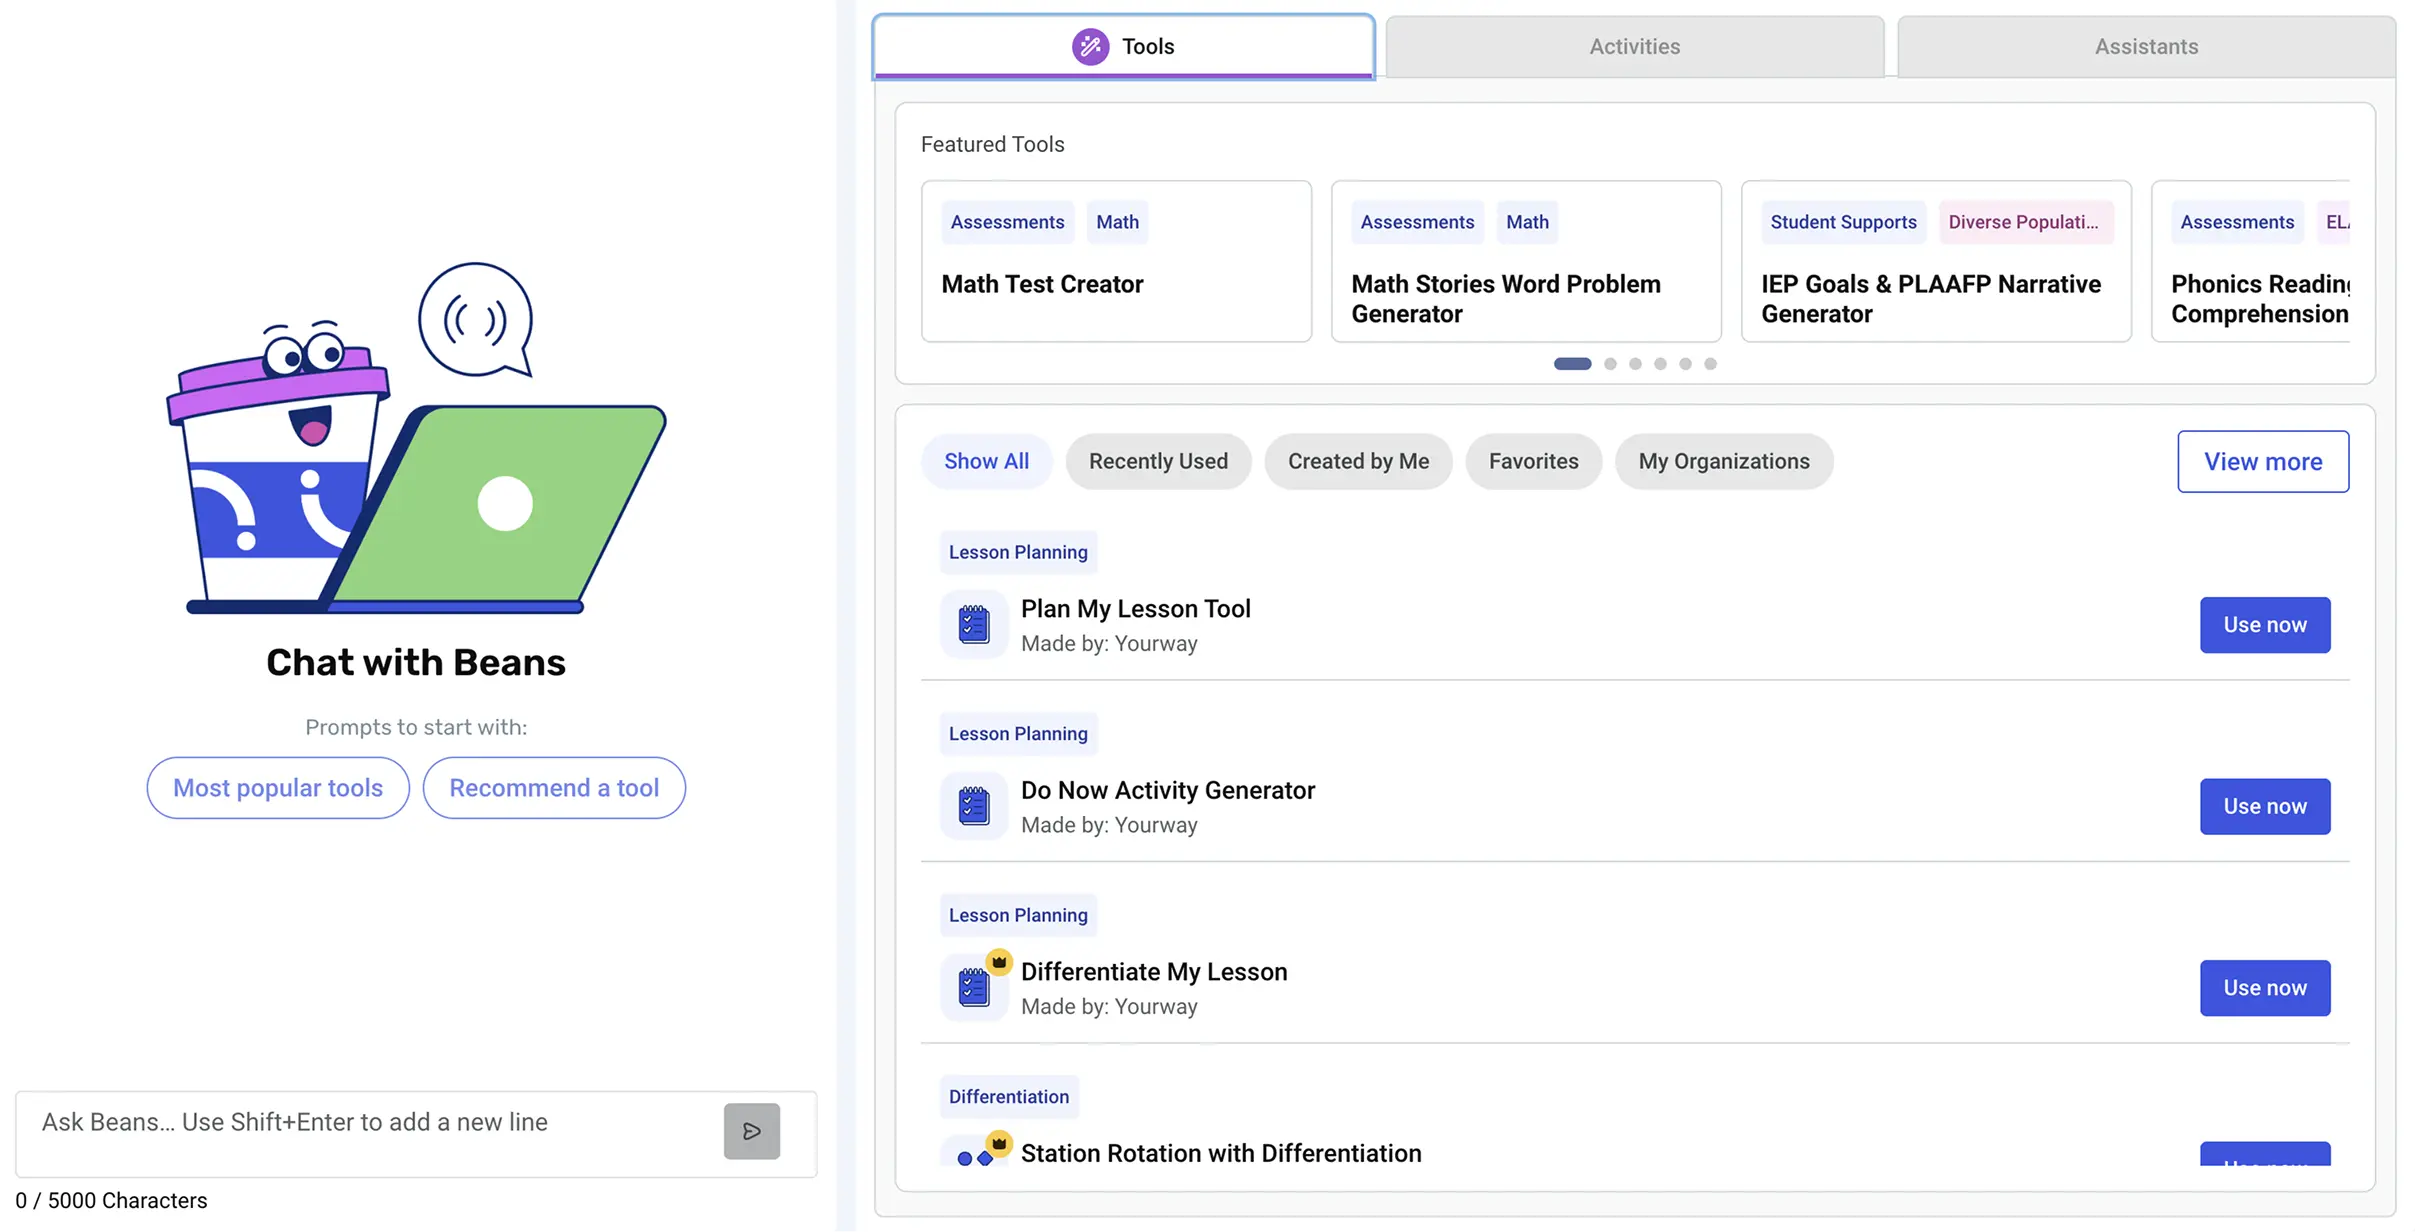Viewport: 2415px width, 1232px height.
Task: Choose the Most popular tools prompt
Action: (x=278, y=788)
